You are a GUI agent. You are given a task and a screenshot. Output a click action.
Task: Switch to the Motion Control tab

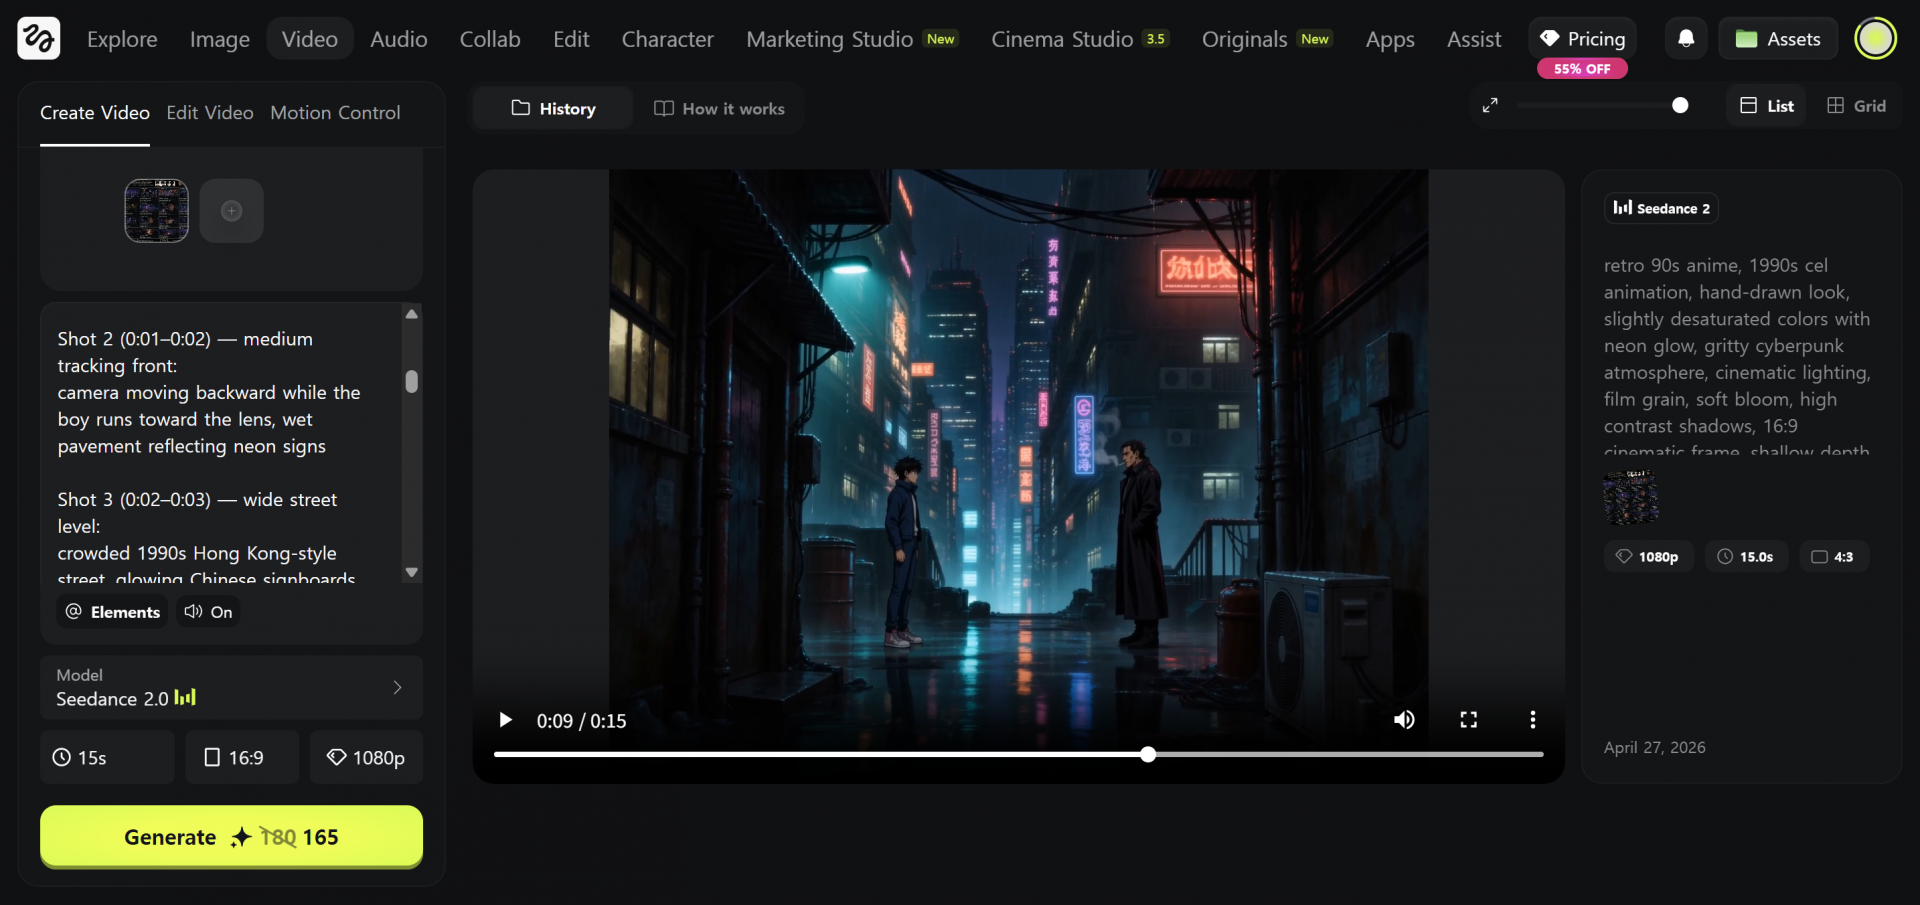[x=335, y=113]
